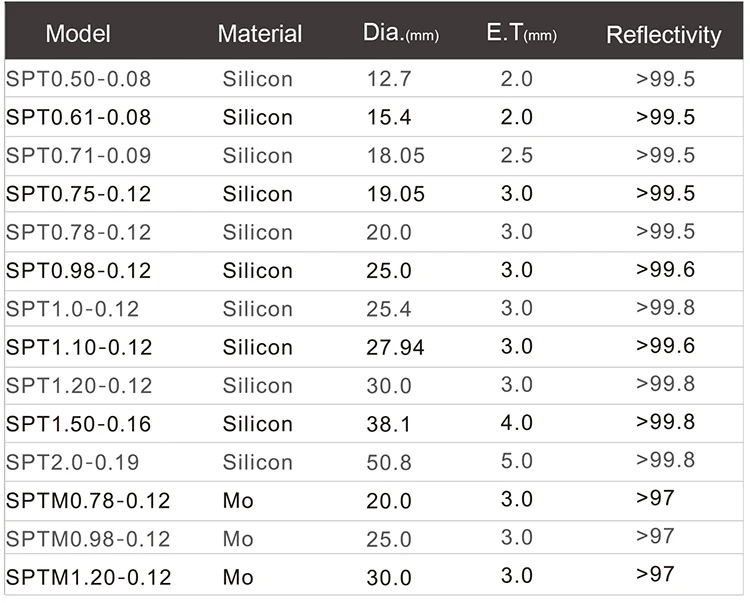Viewport: 750px width, 603px height.
Task: Select the 27.94 diameter cell
Action: [x=395, y=347]
